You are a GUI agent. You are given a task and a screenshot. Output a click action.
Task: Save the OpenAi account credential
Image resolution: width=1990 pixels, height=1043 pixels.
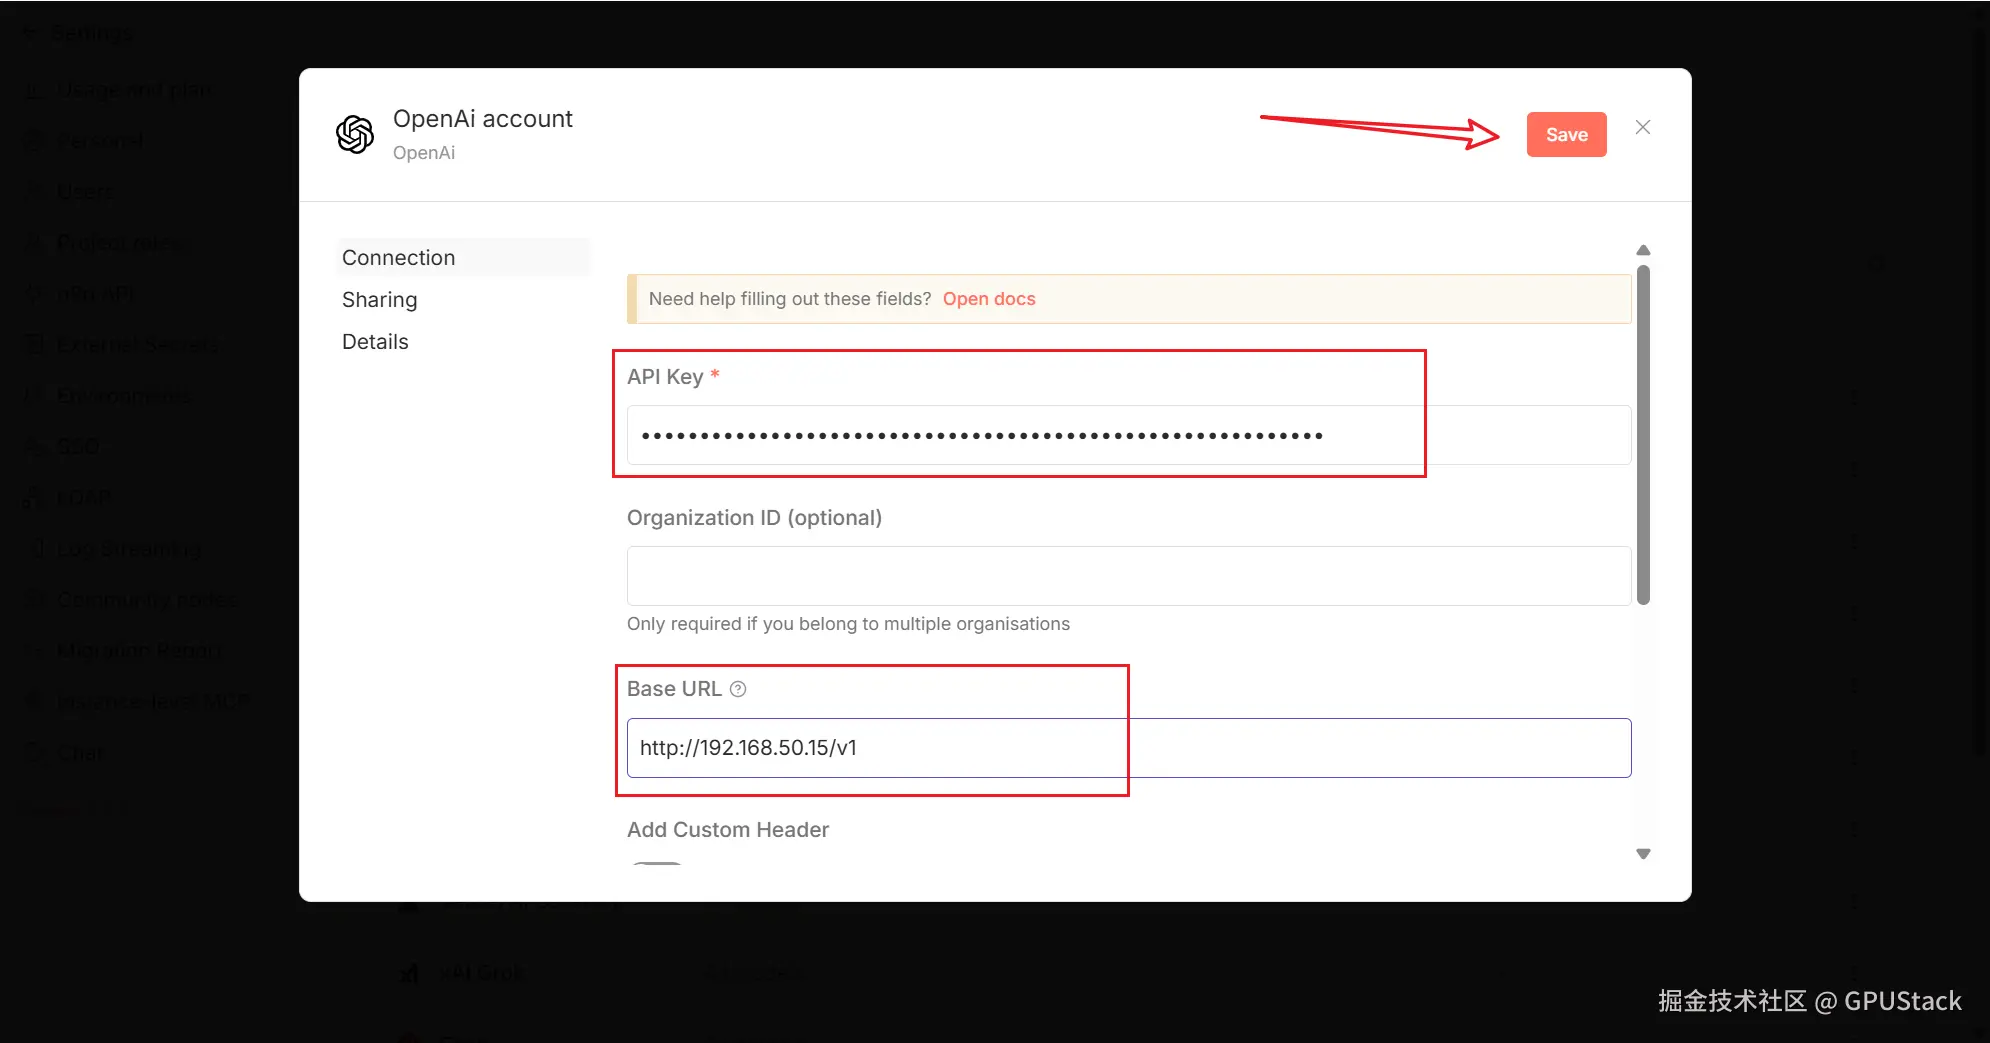[1566, 135]
